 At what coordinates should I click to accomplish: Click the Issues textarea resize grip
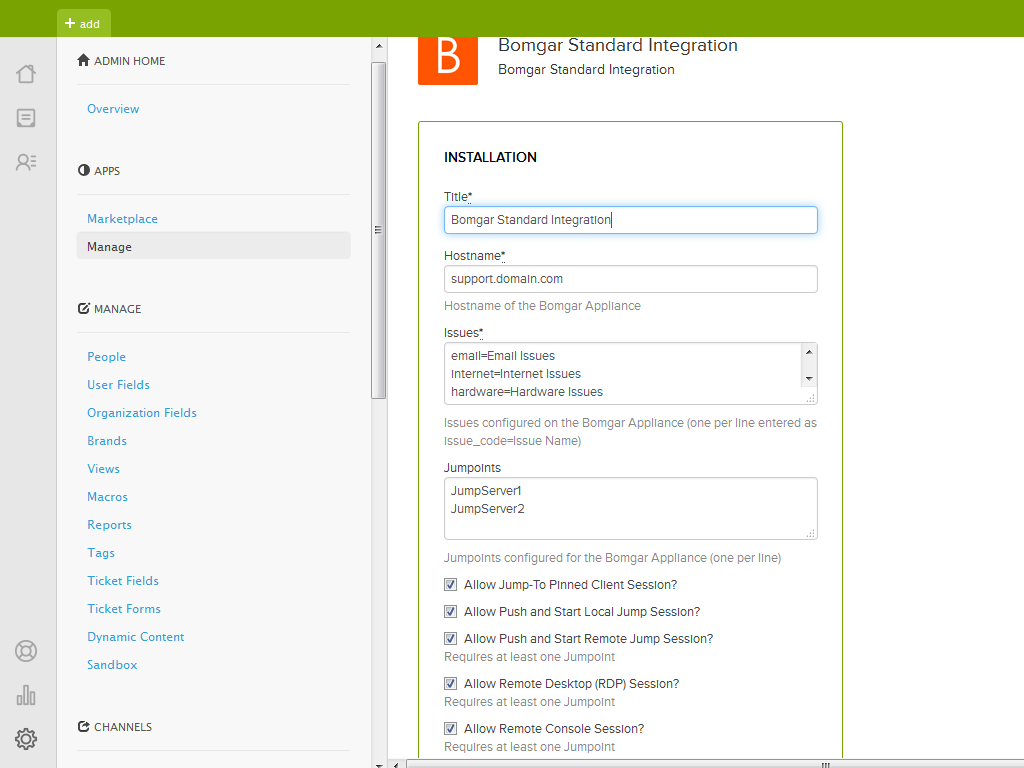pos(810,398)
